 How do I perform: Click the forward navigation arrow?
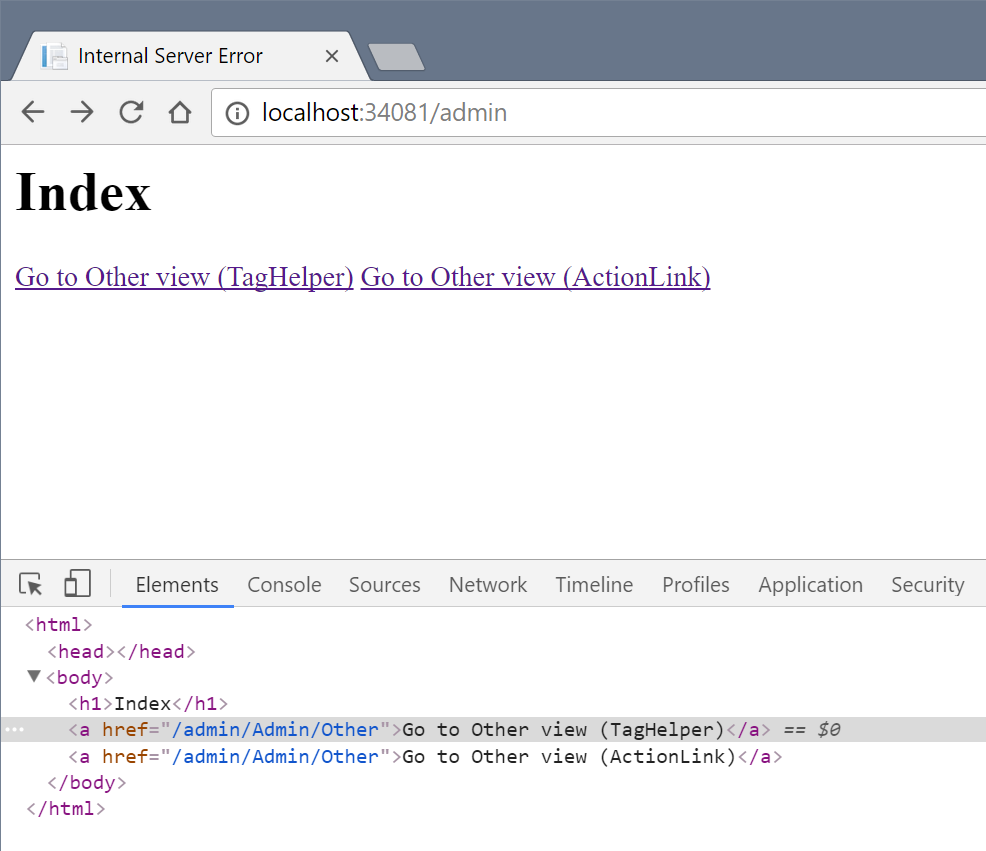tap(82, 112)
